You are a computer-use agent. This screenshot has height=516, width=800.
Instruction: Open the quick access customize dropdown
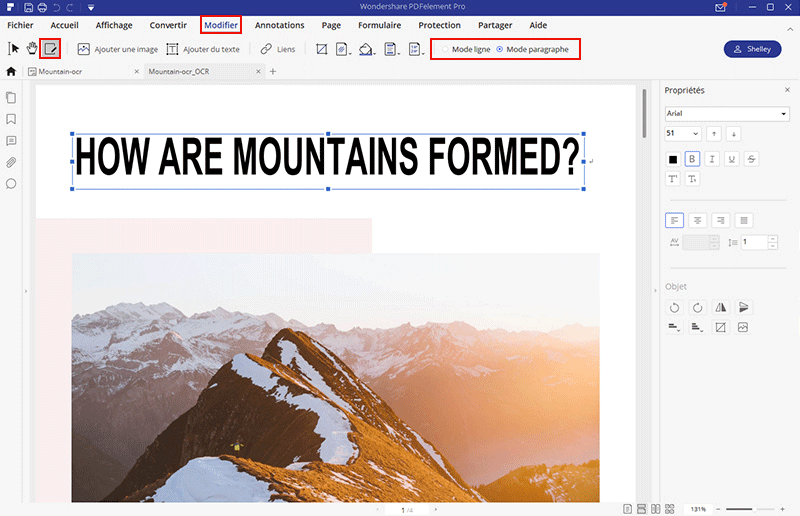91,8
